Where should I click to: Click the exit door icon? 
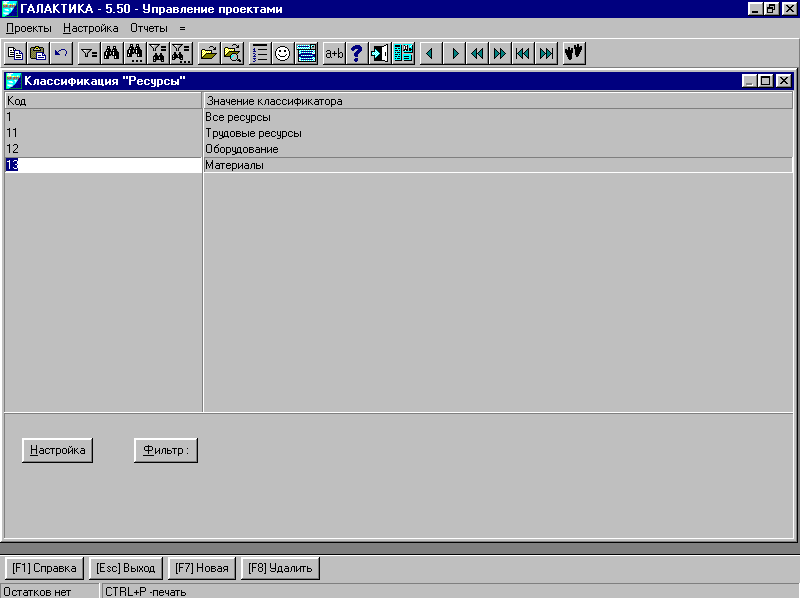click(380, 53)
